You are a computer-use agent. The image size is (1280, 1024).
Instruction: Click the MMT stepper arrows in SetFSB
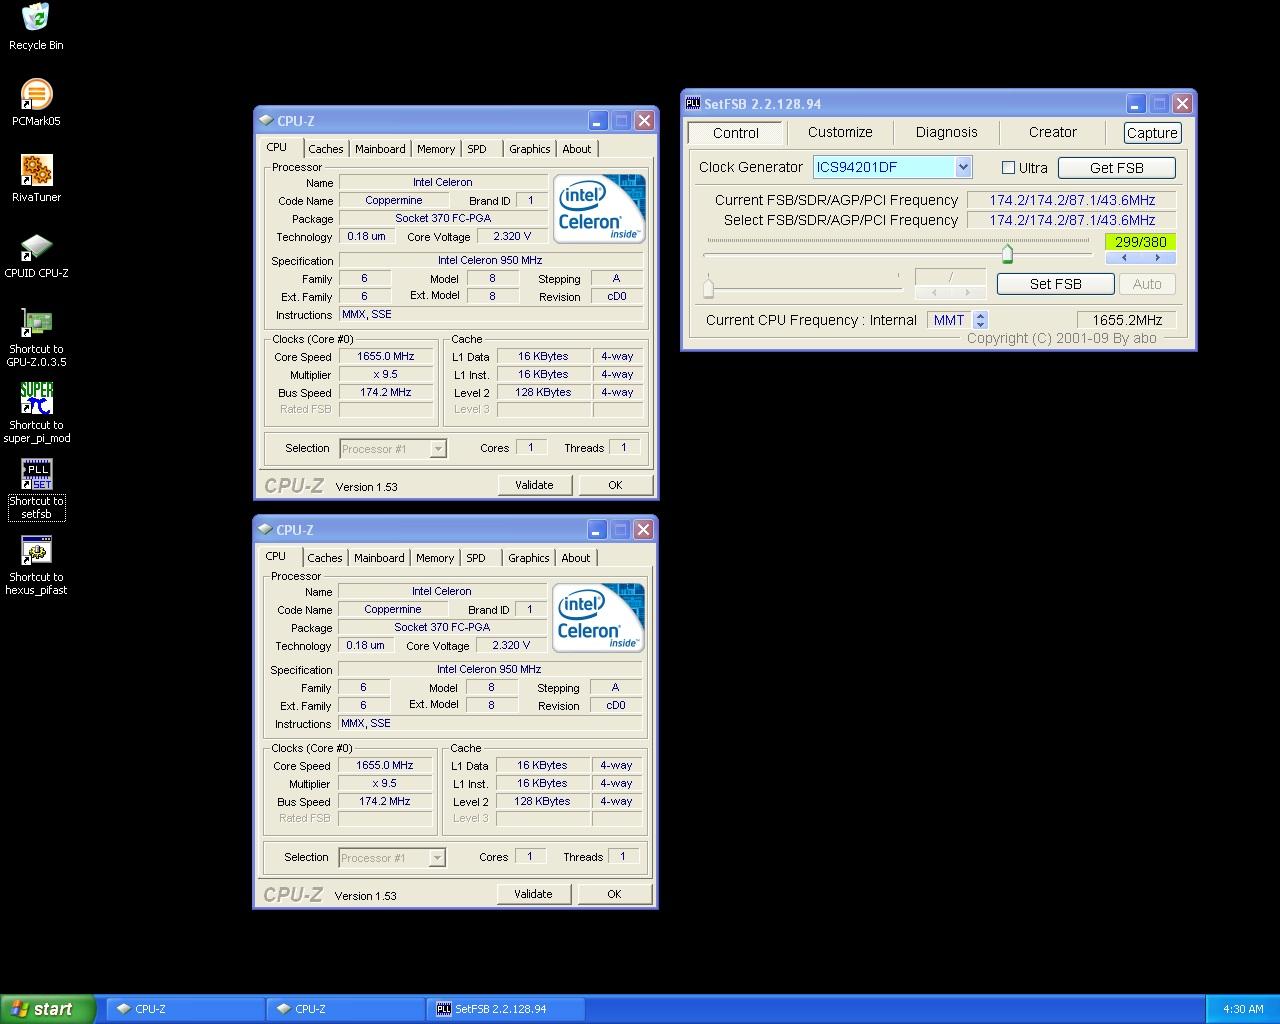pos(980,320)
